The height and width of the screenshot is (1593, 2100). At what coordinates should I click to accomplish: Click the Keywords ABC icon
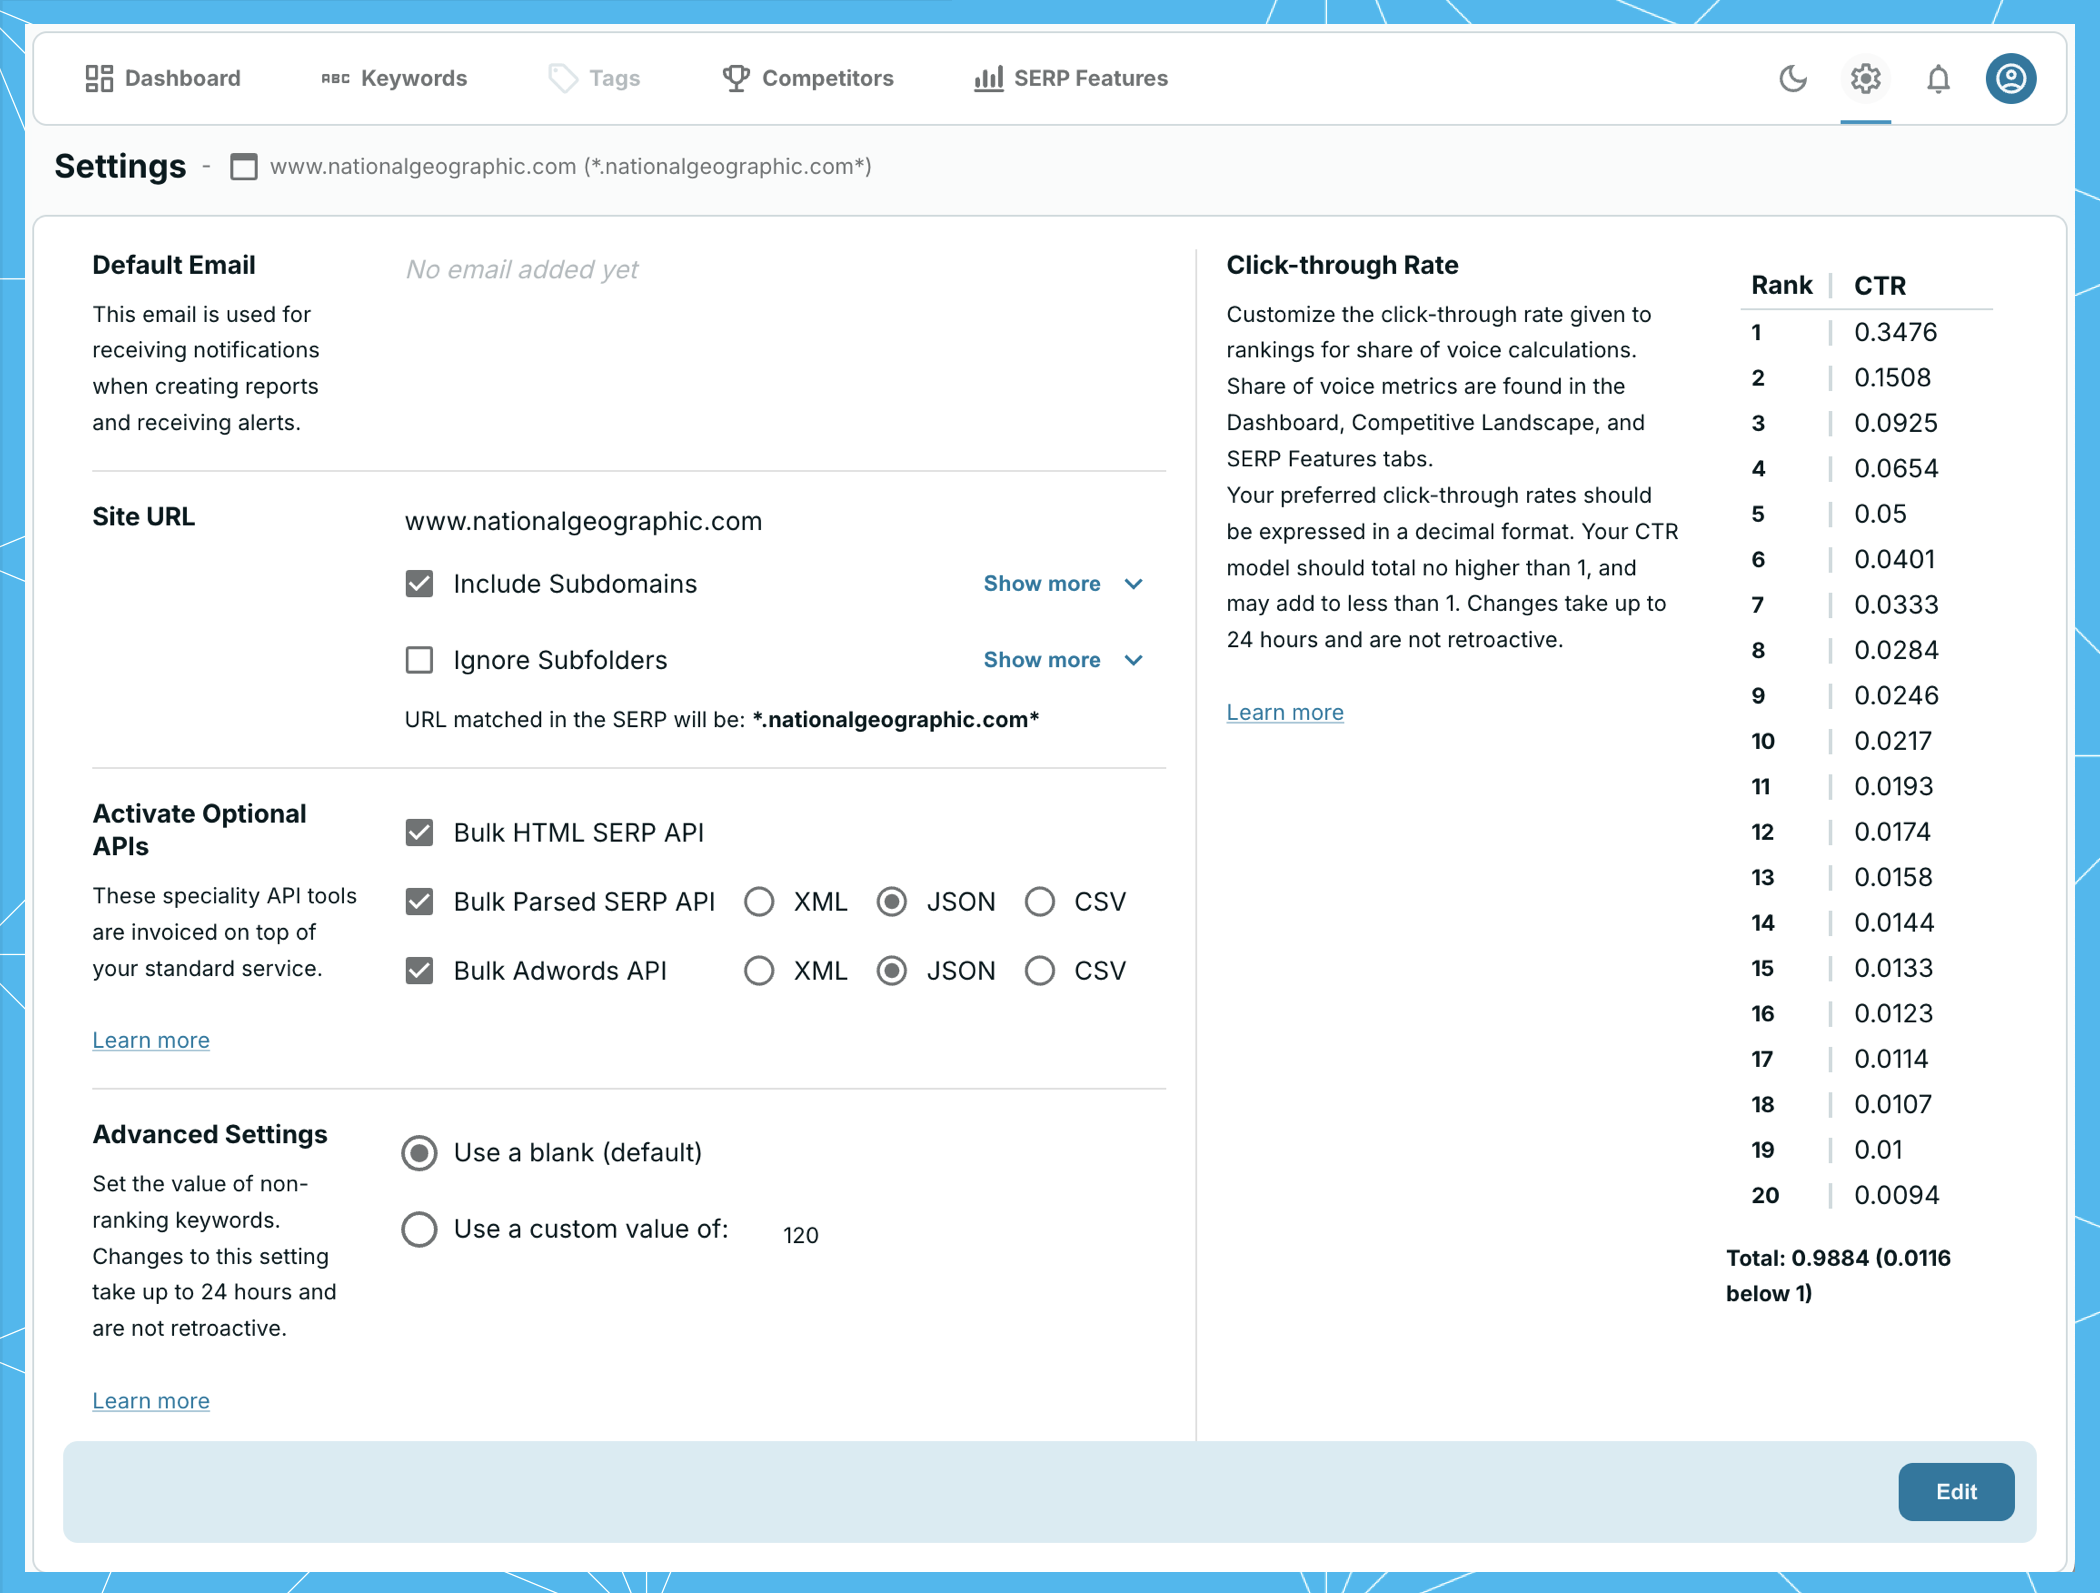(335, 78)
